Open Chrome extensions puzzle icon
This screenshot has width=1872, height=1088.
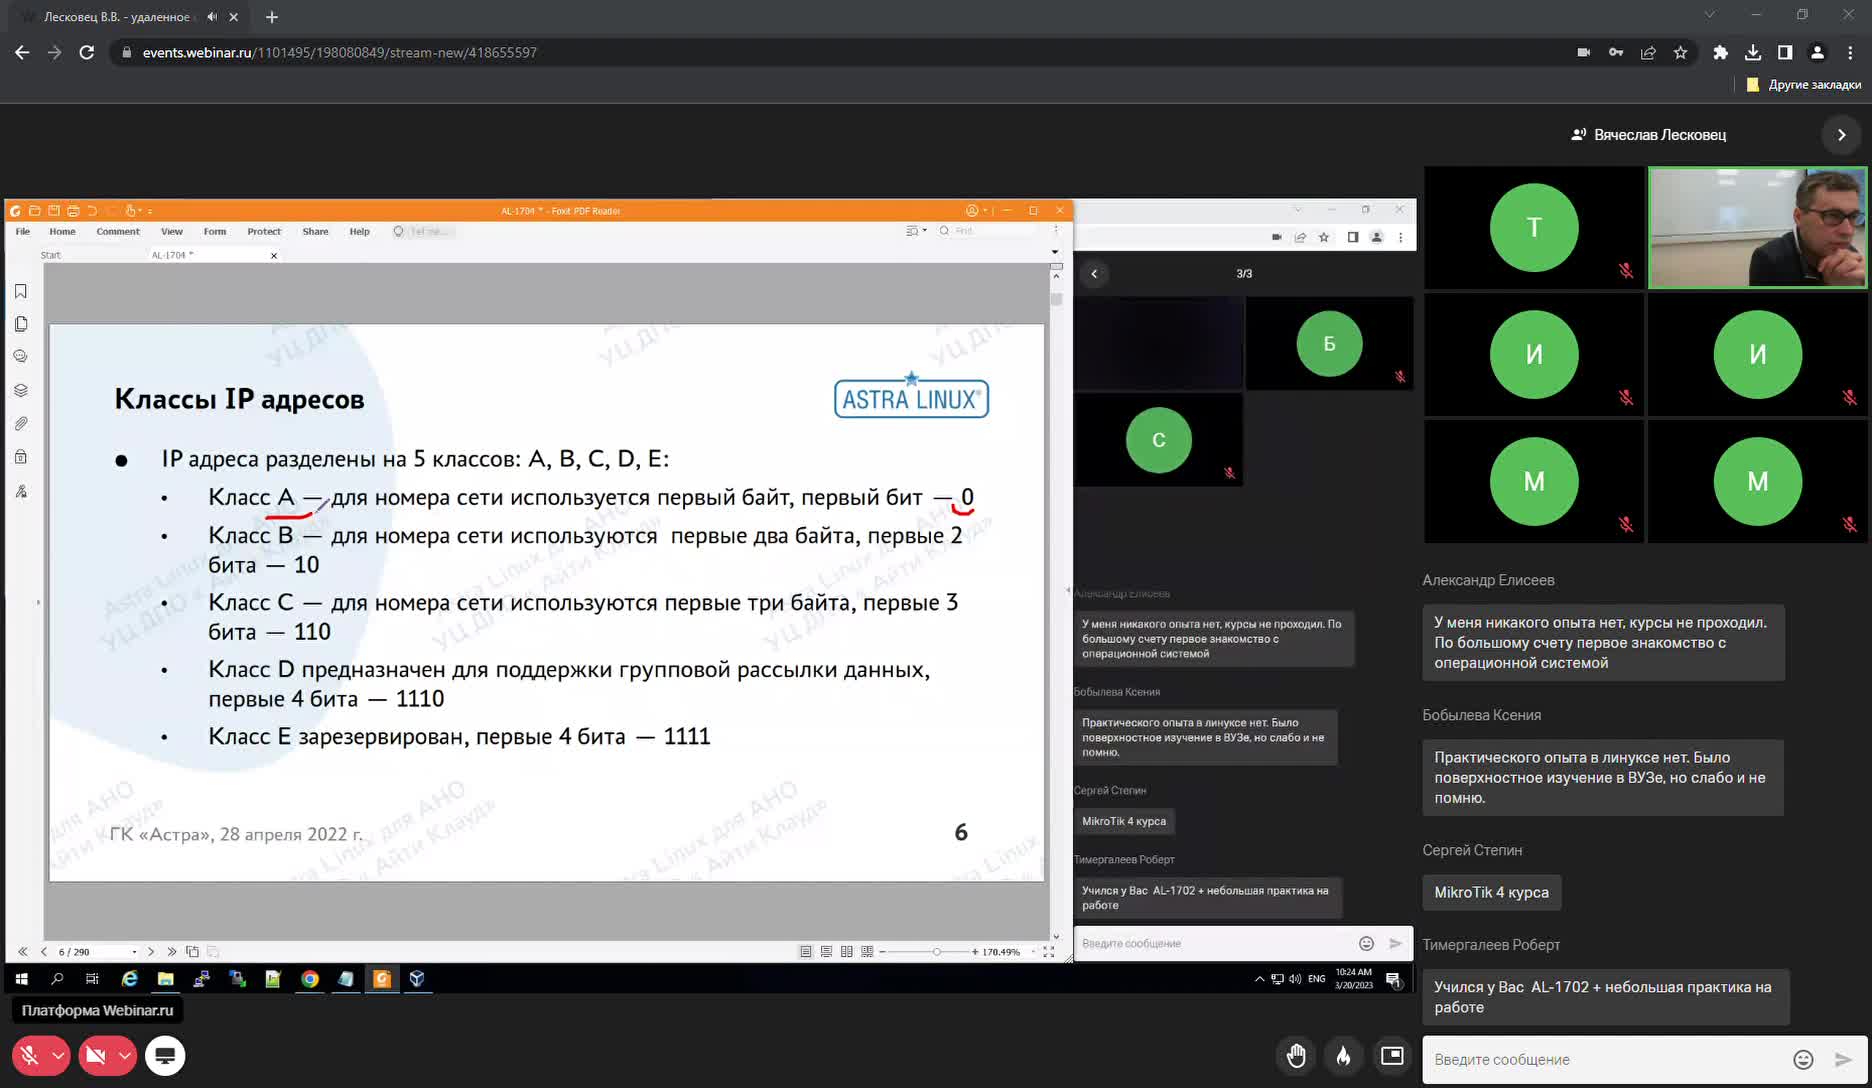(x=1720, y=52)
